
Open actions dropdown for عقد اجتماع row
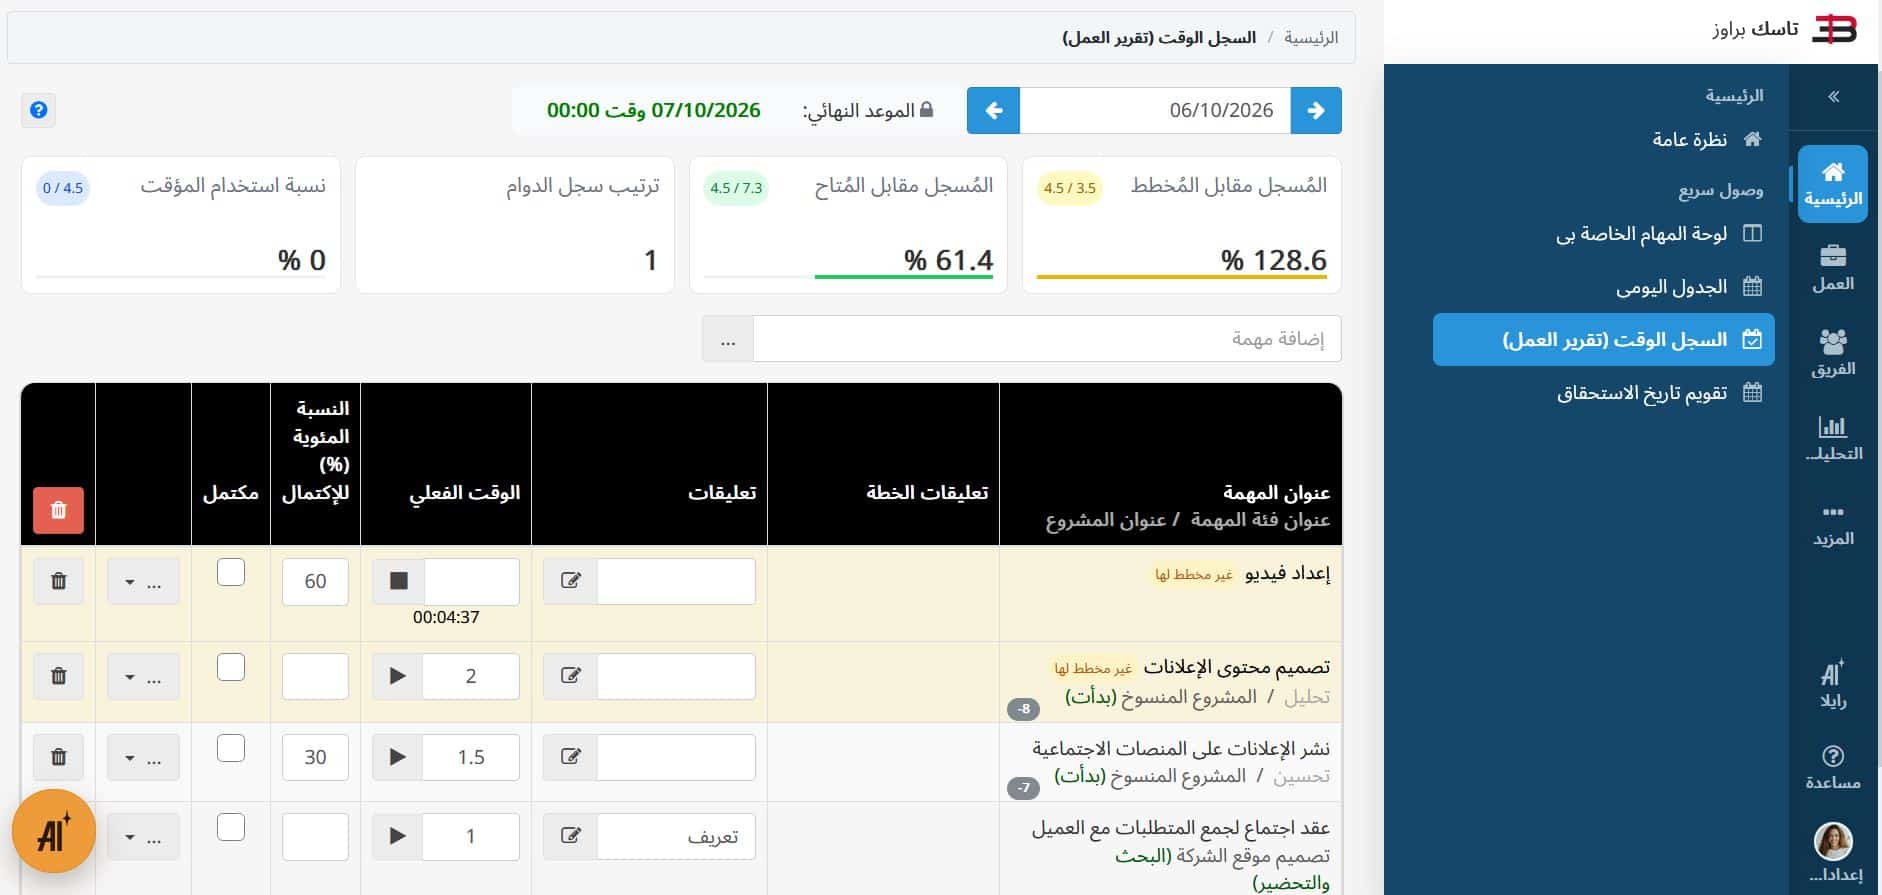143,836
